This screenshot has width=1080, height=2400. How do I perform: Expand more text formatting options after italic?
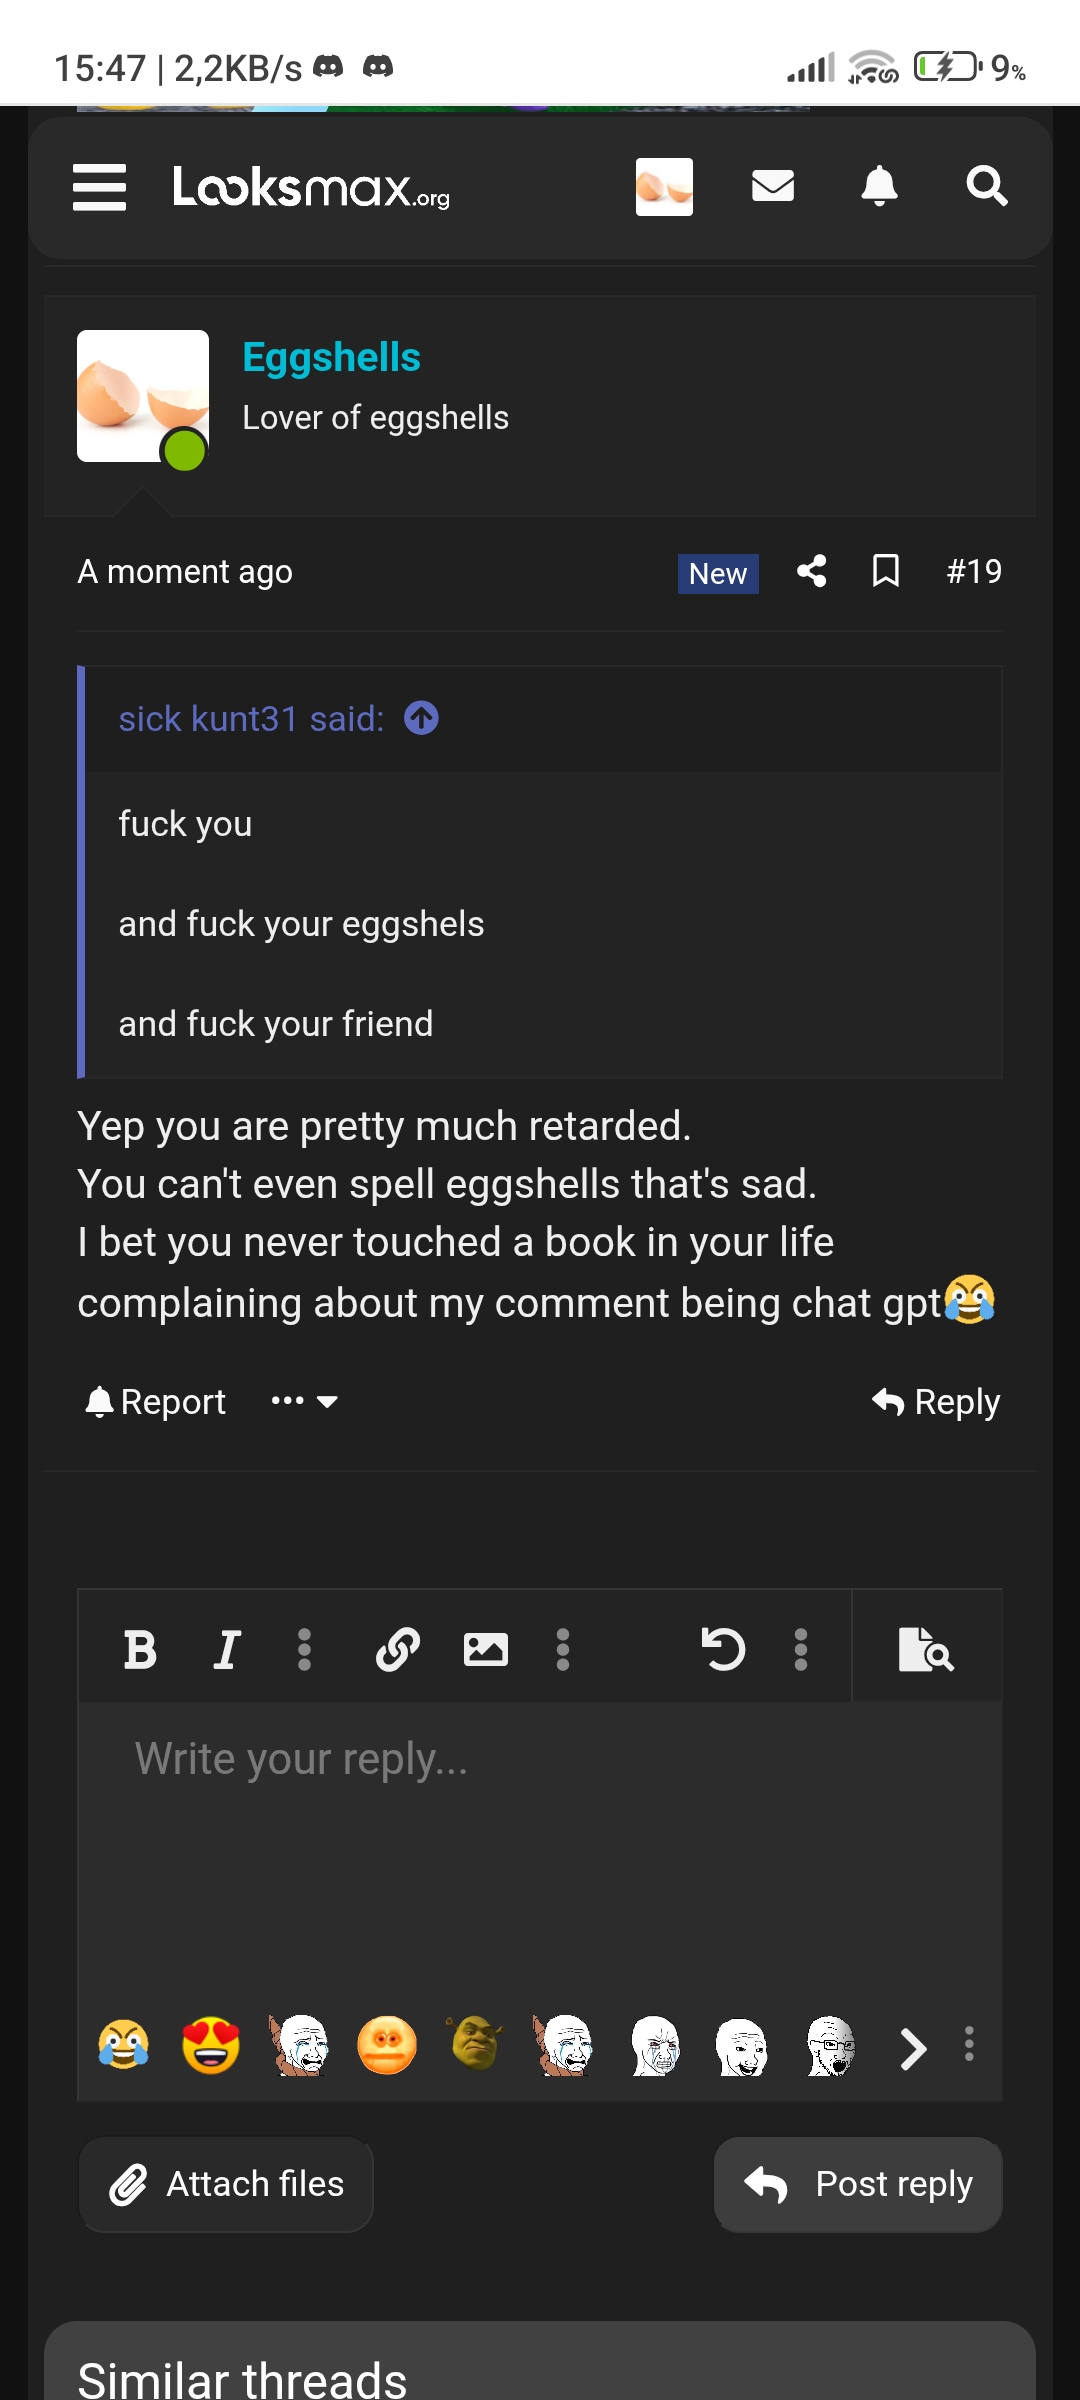(x=305, y=1650)
